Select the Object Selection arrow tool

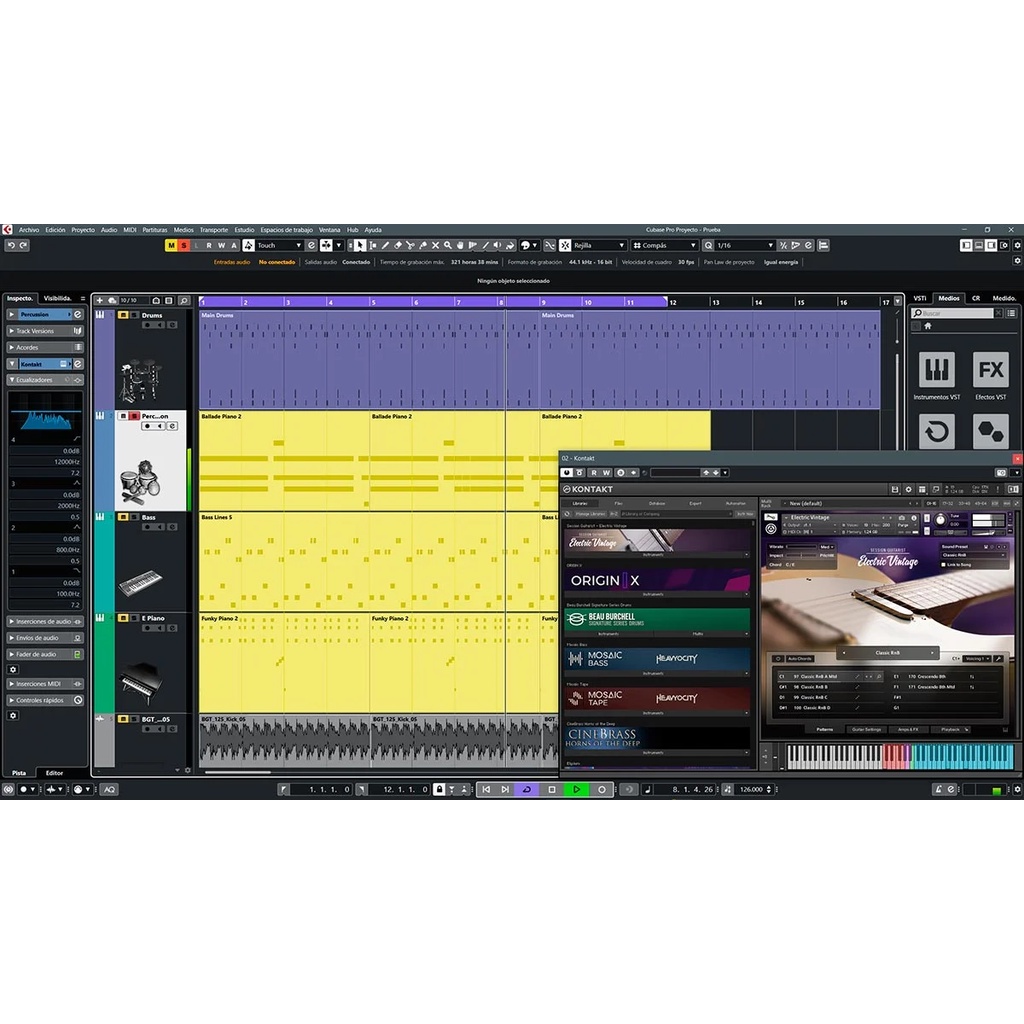pyautogui.click(x=360, y=246)
